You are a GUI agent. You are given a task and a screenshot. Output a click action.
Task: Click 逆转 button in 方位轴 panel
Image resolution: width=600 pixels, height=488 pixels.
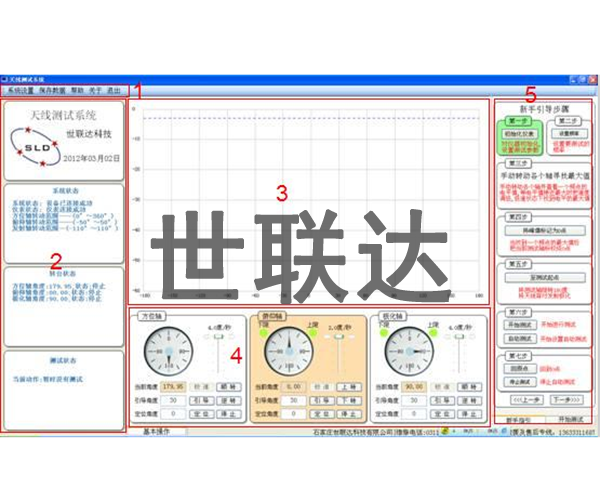pos(229,400)
